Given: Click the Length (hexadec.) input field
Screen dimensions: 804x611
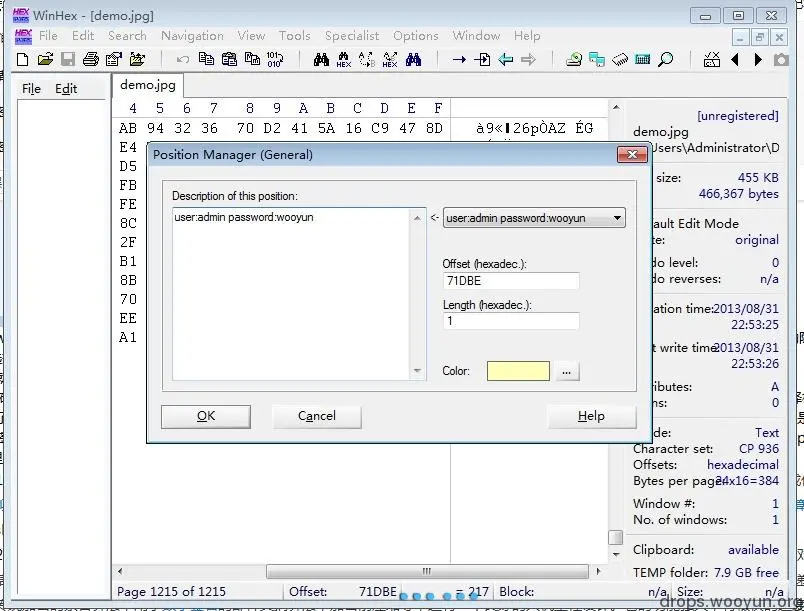Looking at the screenshot, I should [x=511, y=321].
